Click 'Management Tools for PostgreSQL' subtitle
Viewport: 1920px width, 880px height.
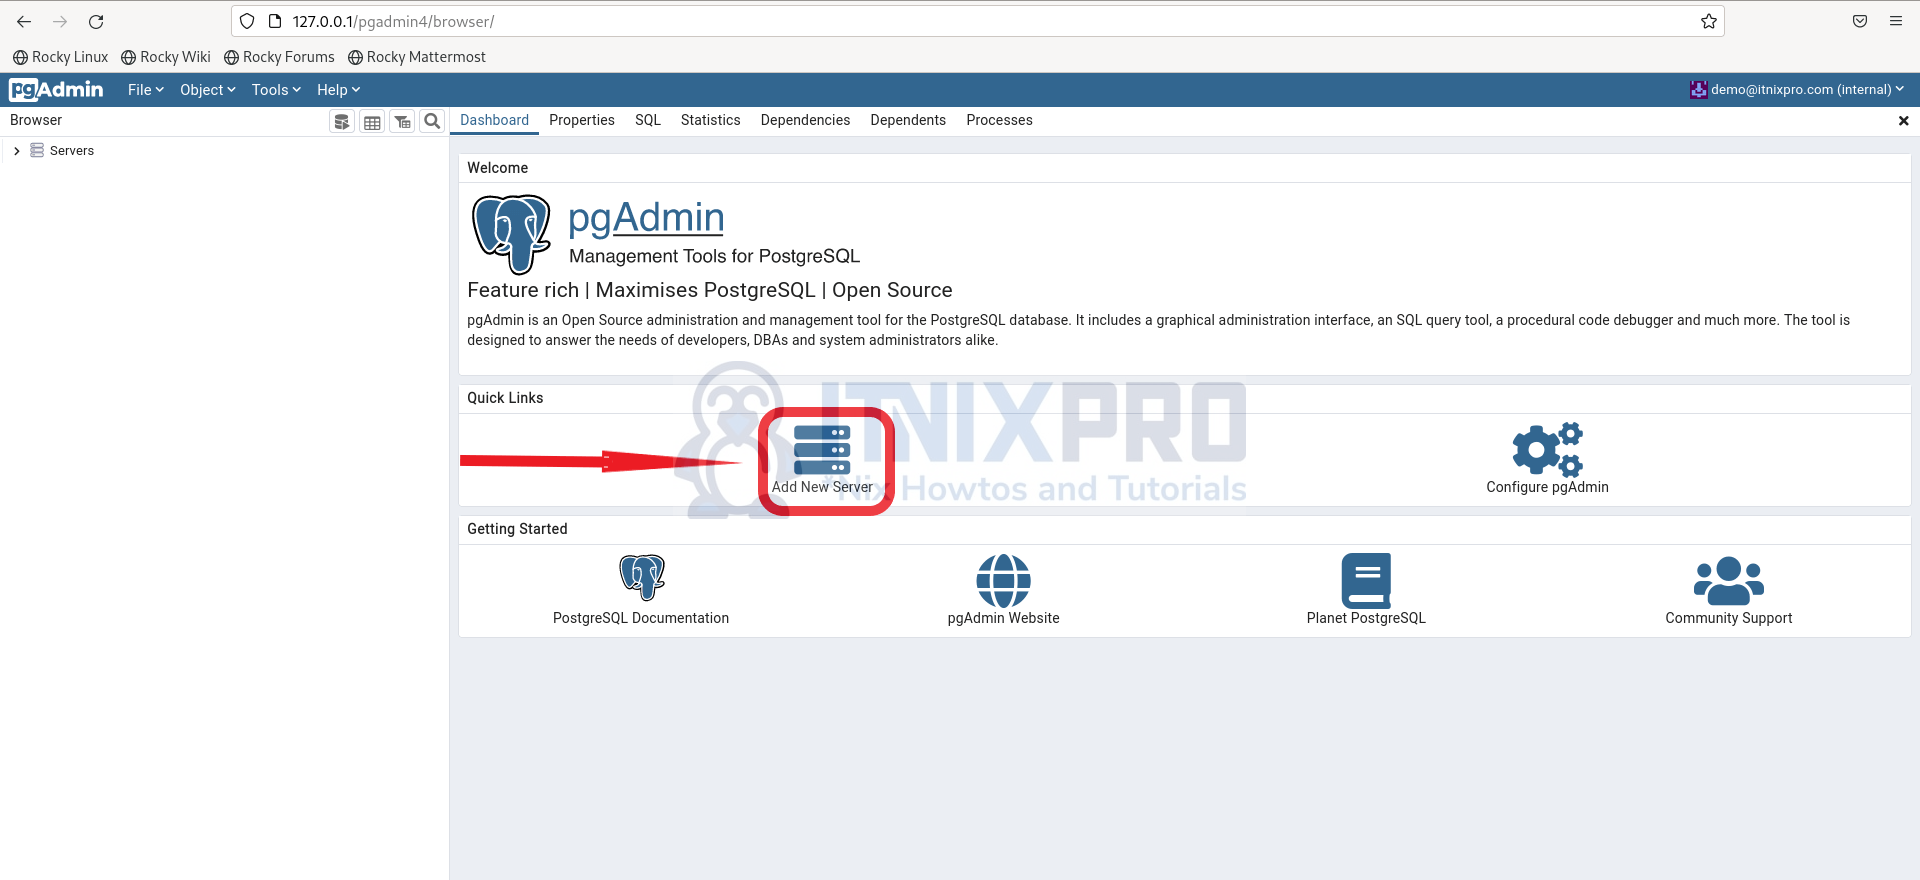[x=714, y=256]
